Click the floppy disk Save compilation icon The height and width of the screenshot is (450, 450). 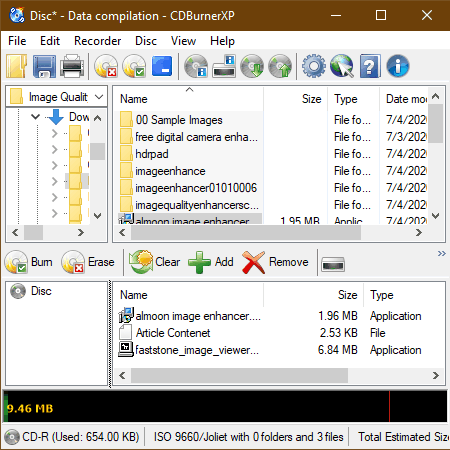[44, 66]
